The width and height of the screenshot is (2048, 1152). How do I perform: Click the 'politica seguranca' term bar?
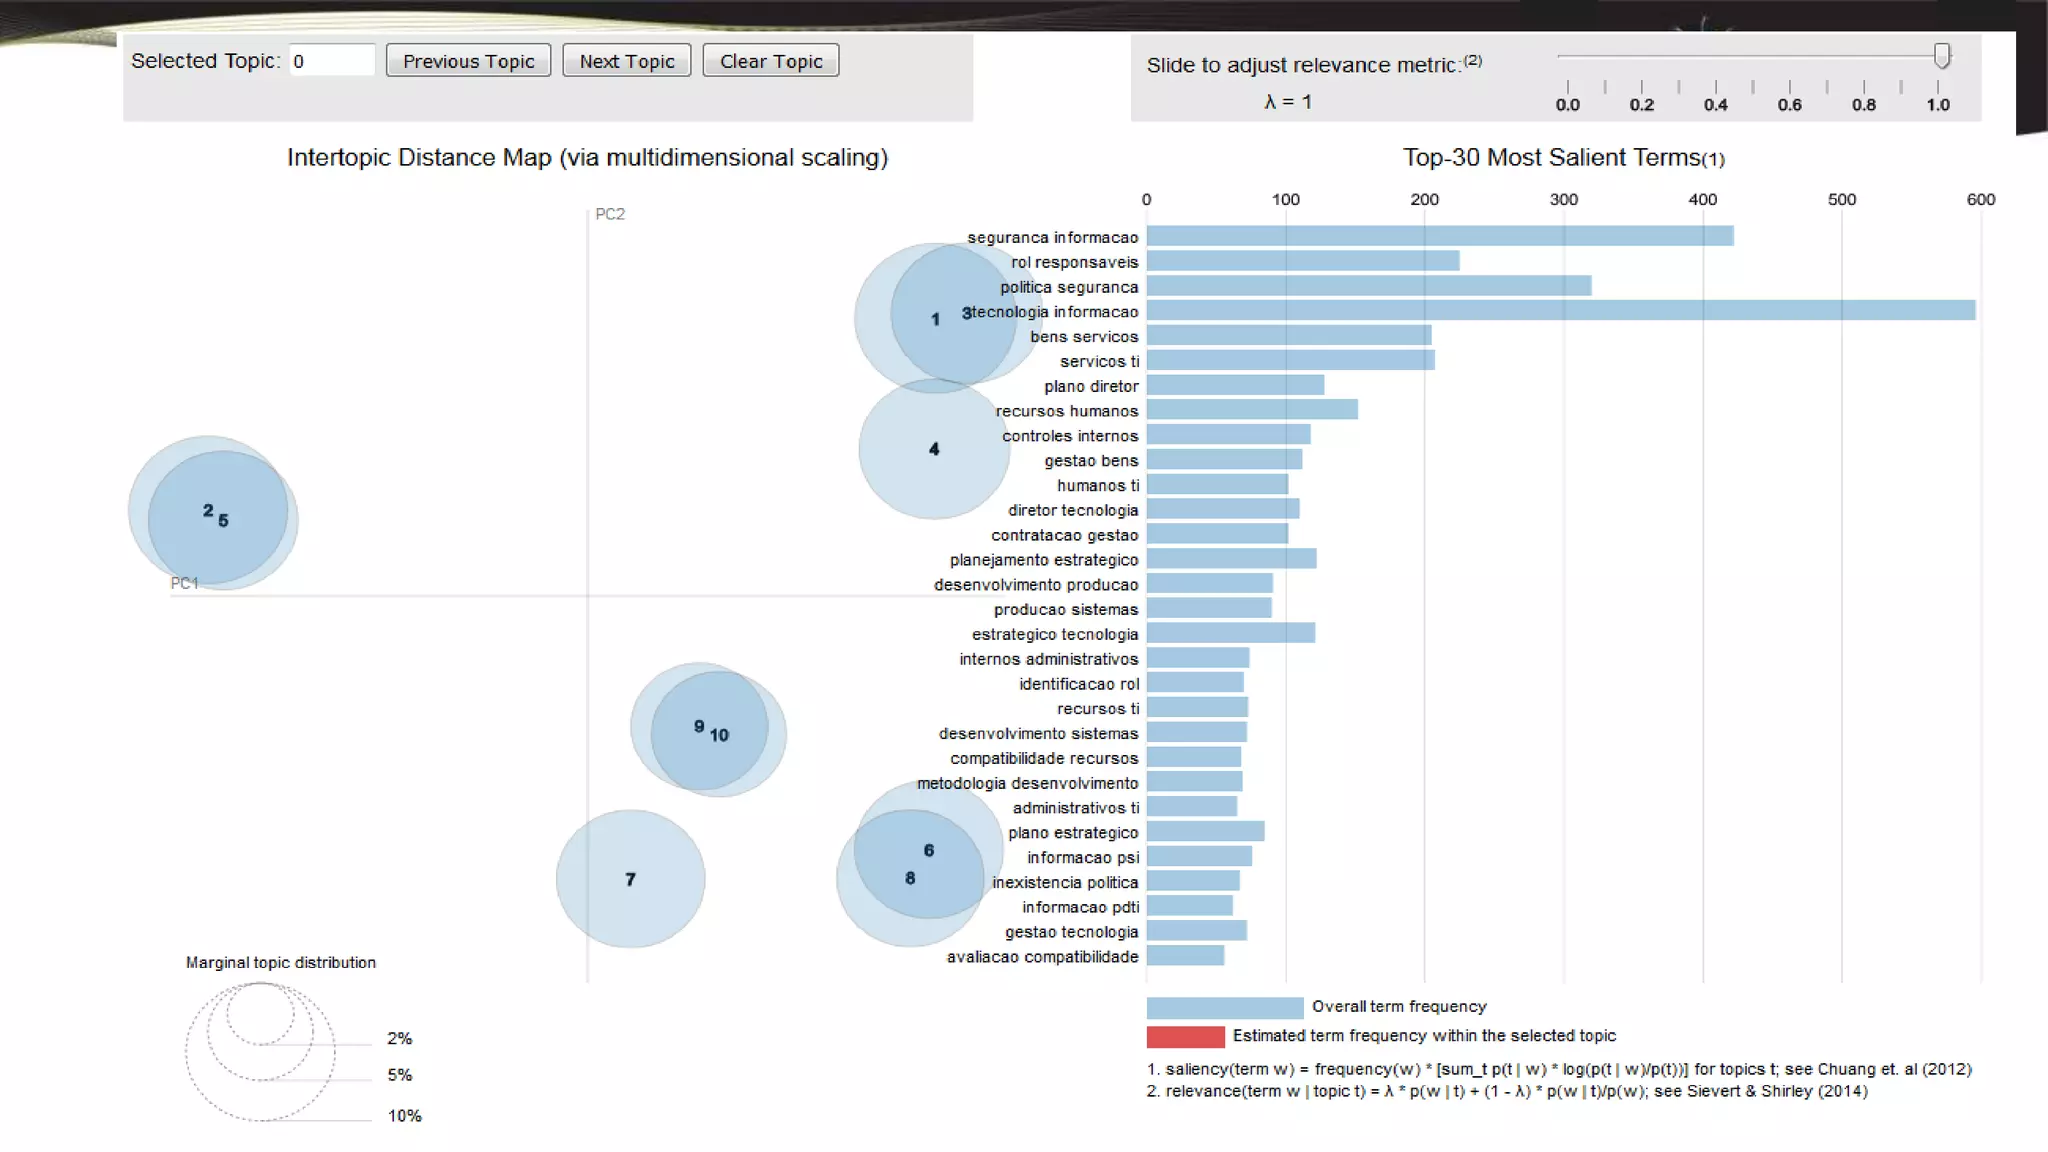(x=1368, y=286)
